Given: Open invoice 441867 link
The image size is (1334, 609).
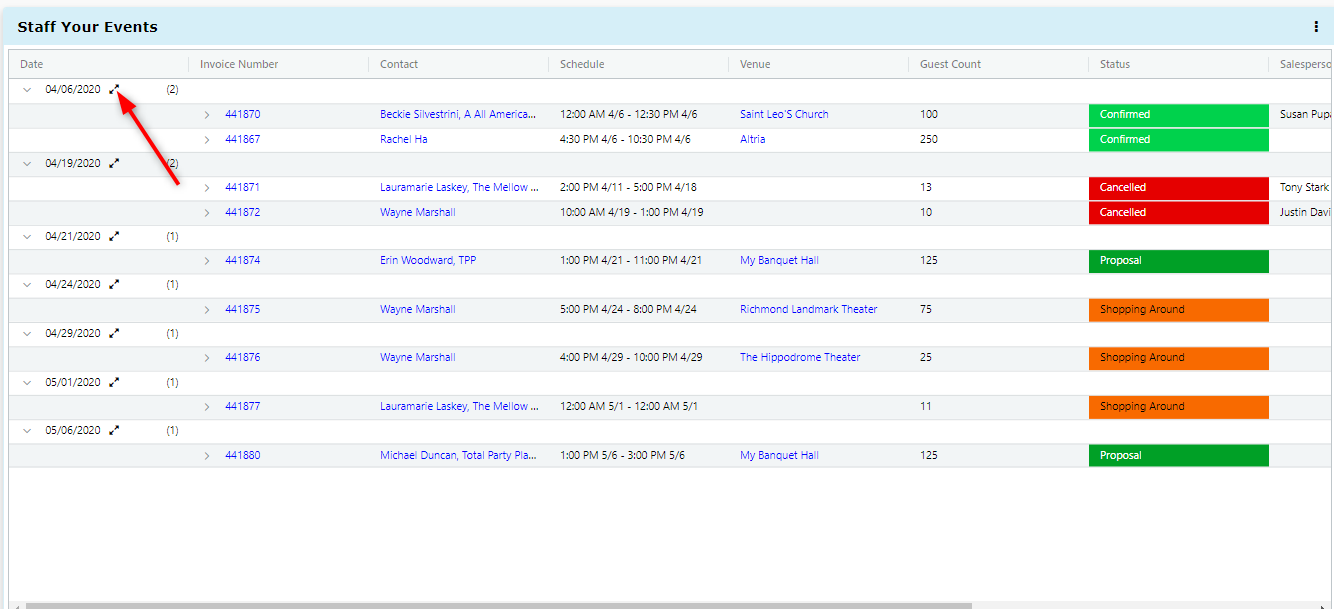Looking at the screenshot, I should [242, 139].
